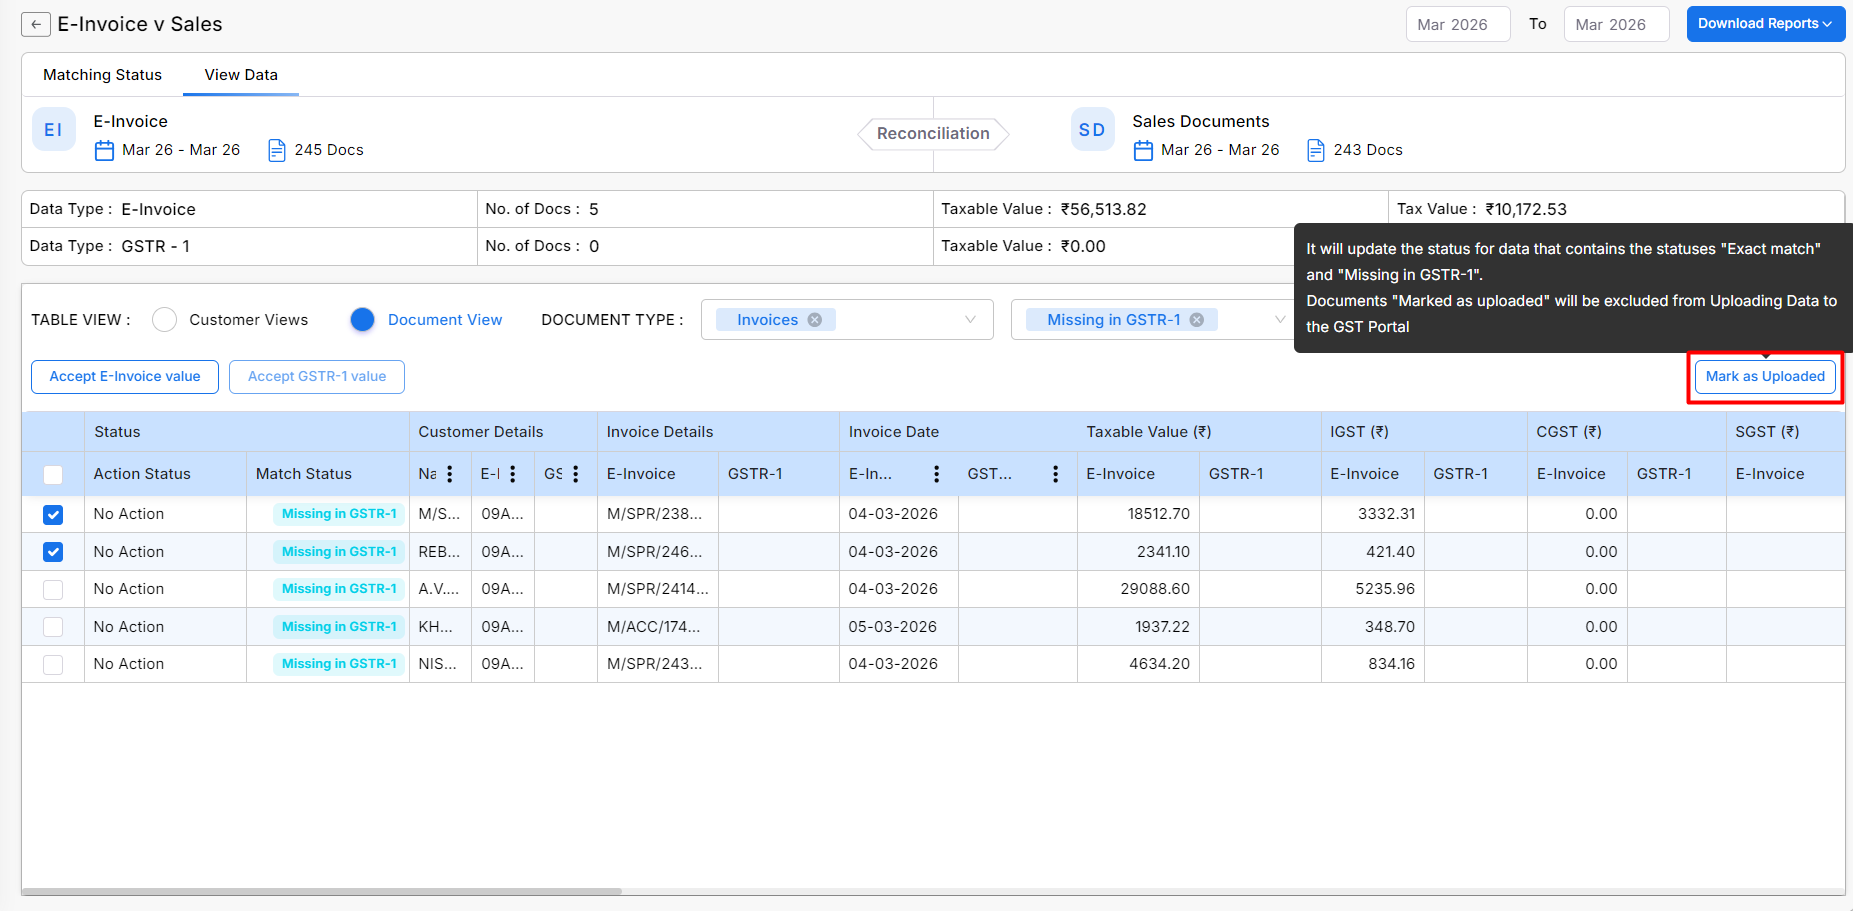The image size is (1853, 911).
Task: Open the GS customer column three-dot menu
Action: pyautogui.click(x=576, y=474)
